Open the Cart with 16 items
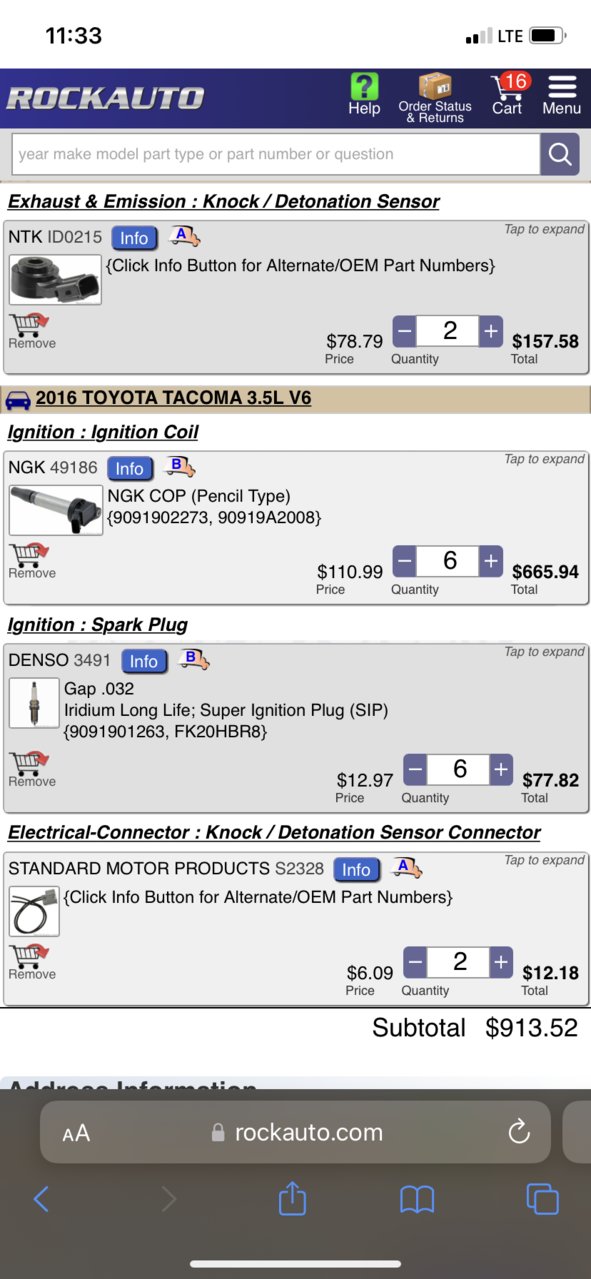The width and height of the screenshot is (591, 1279). [x=508, y=95]
